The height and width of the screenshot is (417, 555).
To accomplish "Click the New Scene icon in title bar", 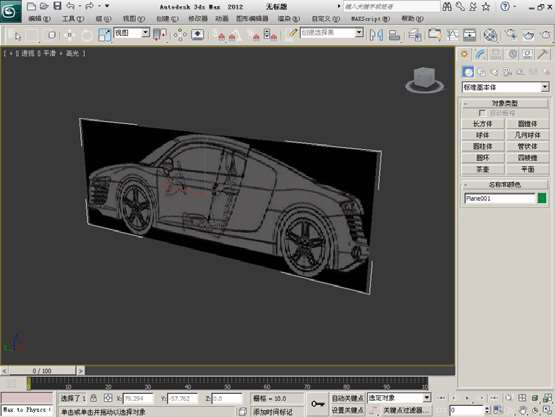I will 31,6.
